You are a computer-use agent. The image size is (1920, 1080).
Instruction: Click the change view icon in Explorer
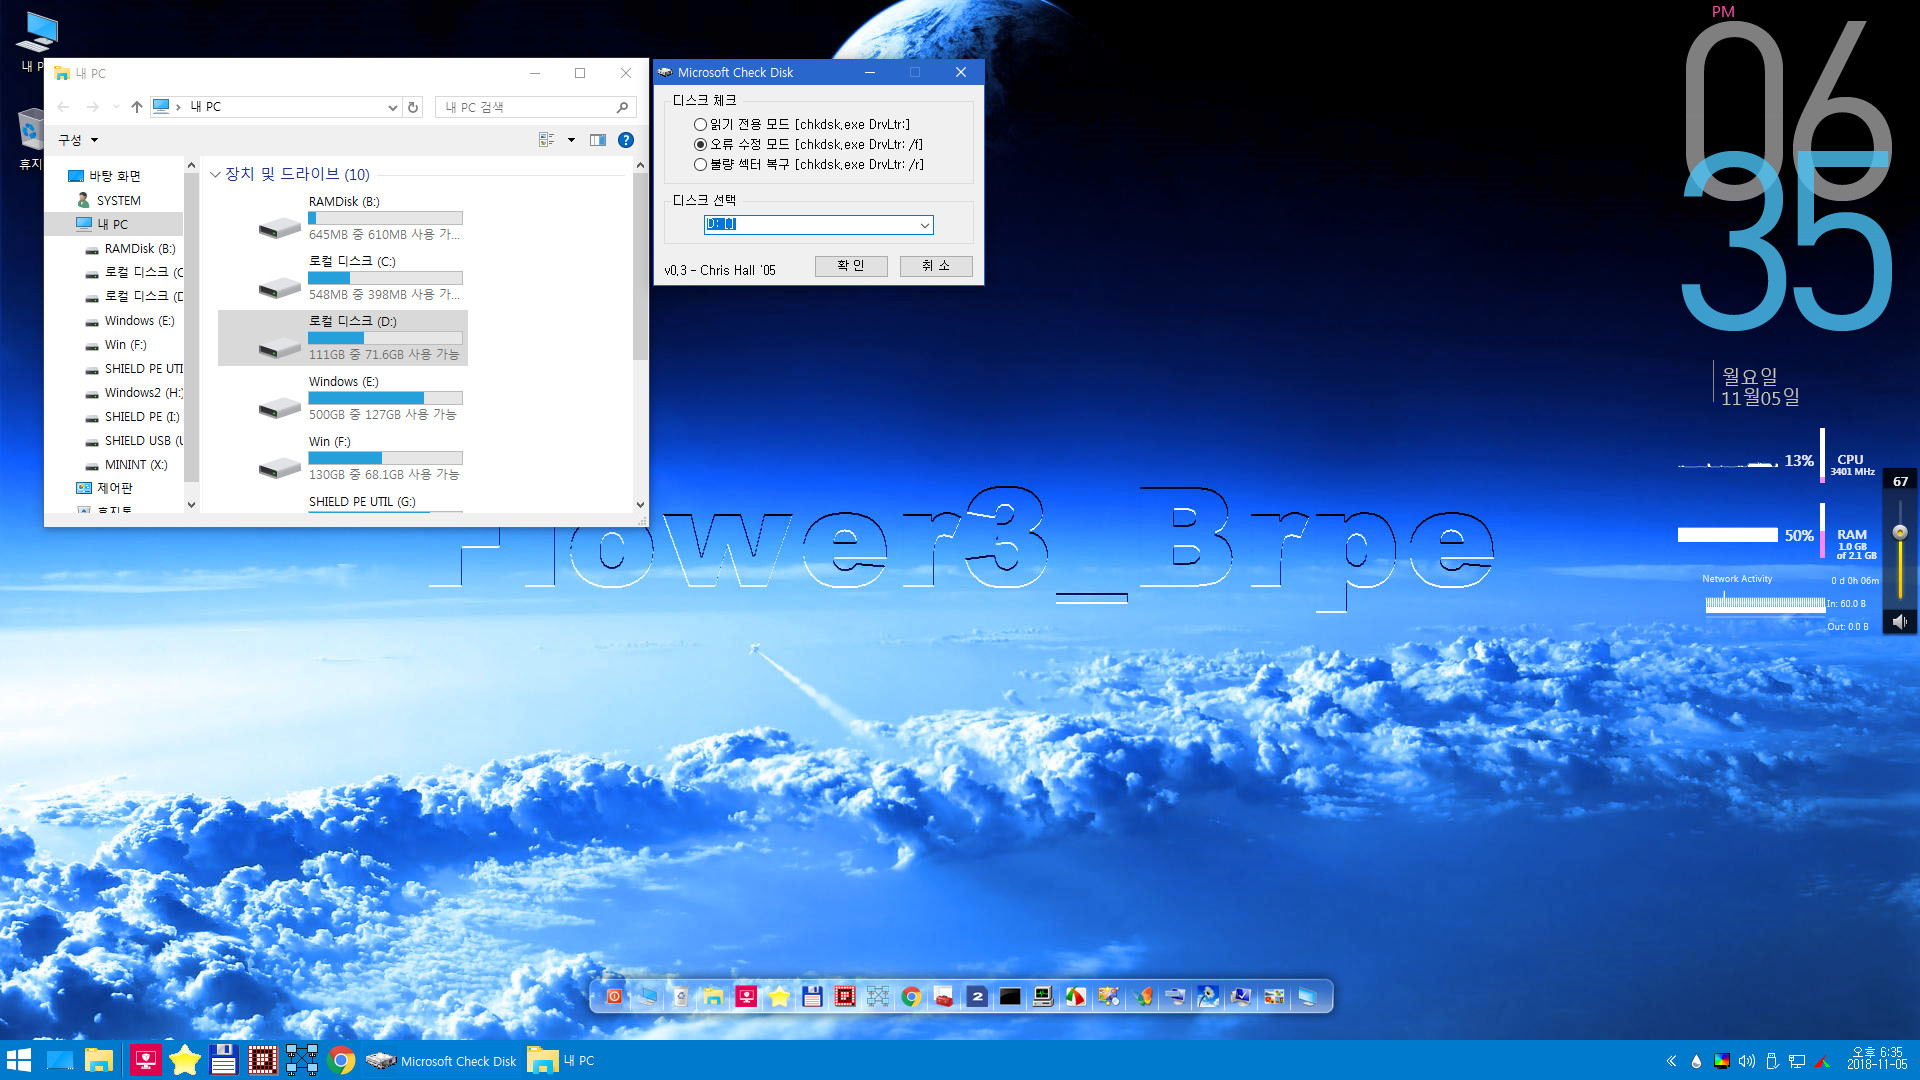(546, 140)
